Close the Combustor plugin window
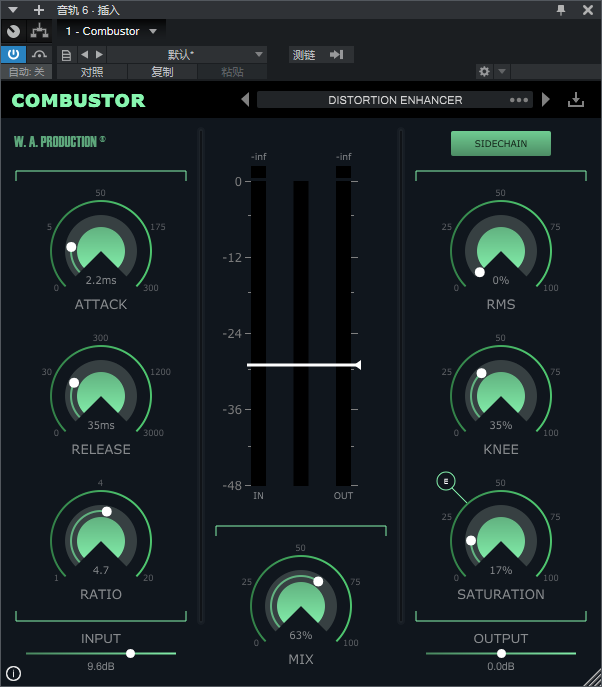 (588, 10)
